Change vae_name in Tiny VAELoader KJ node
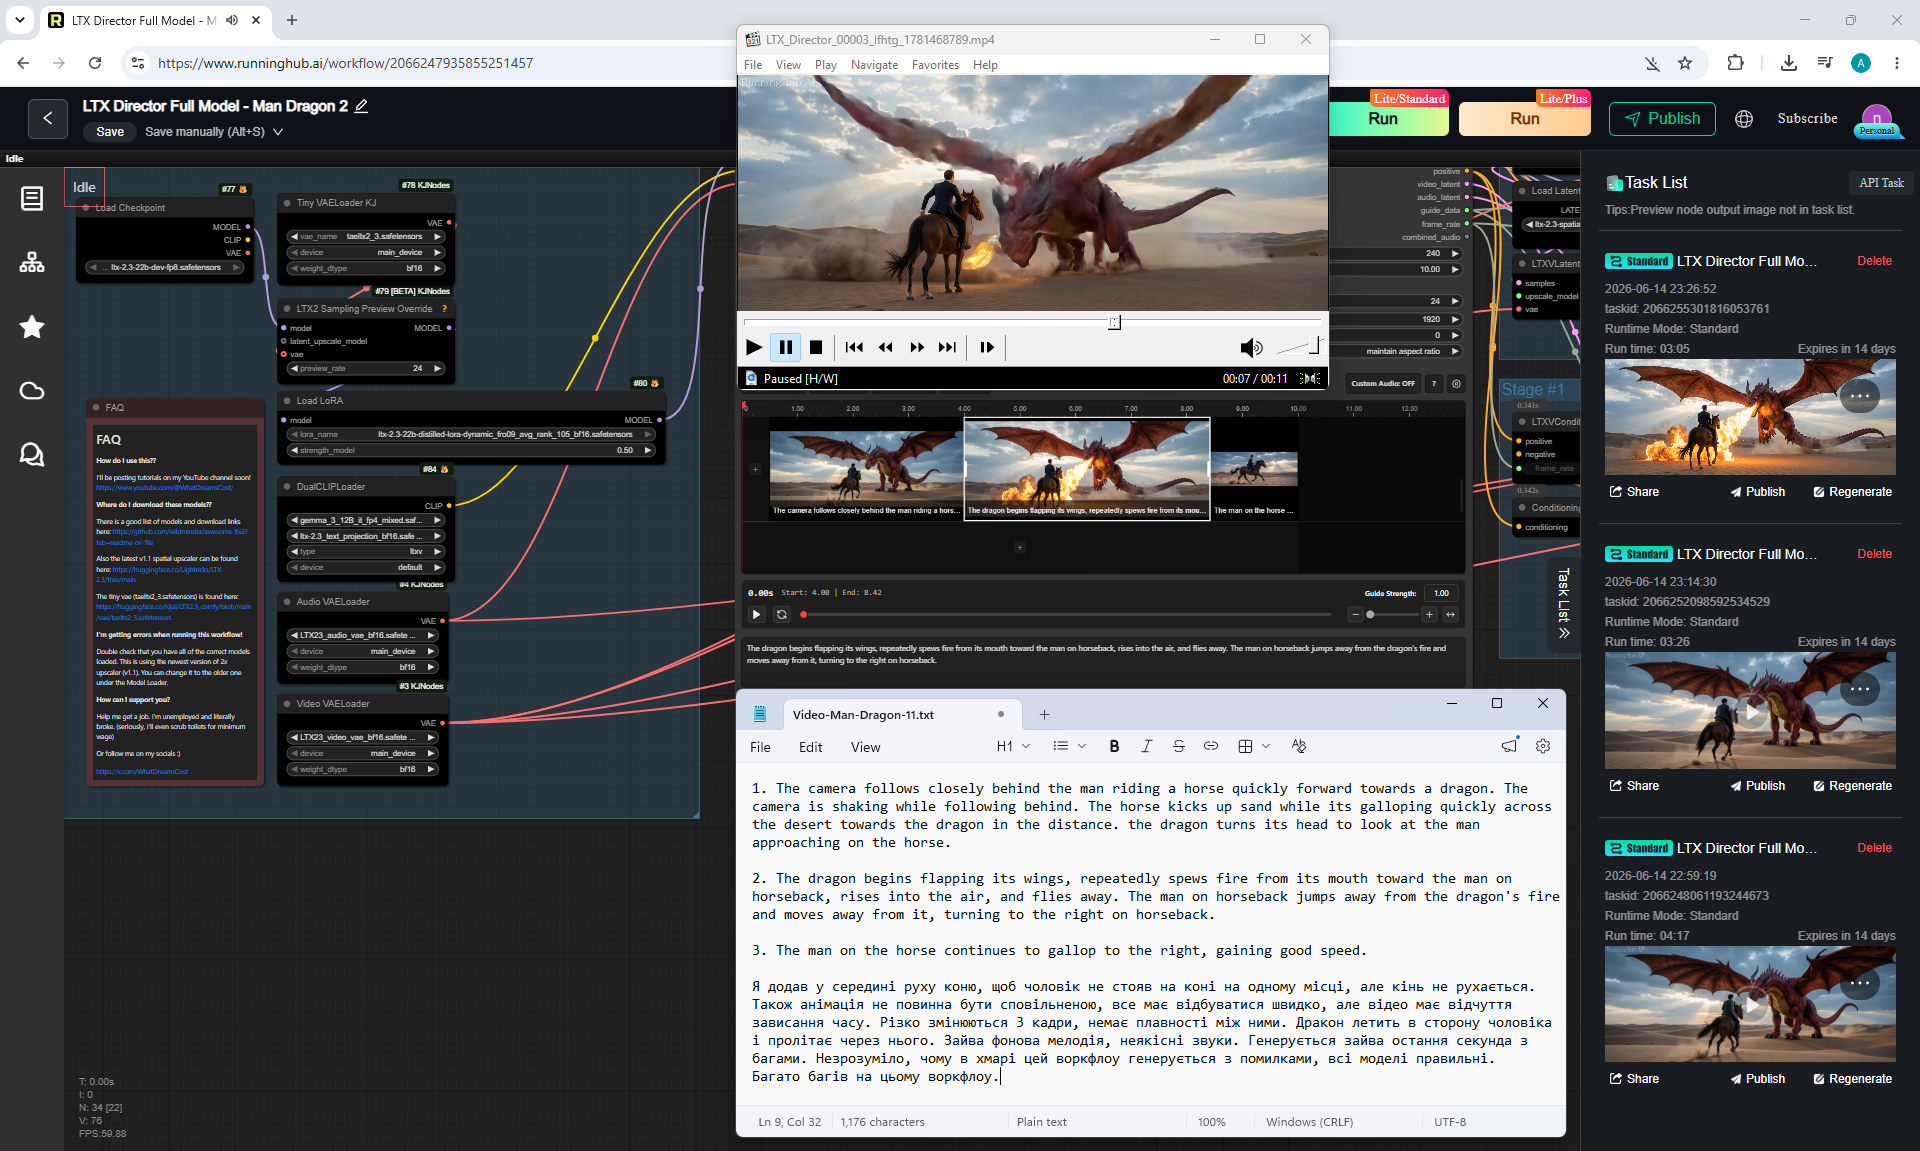This screenshot has height=1151, width=1920. 365,237
